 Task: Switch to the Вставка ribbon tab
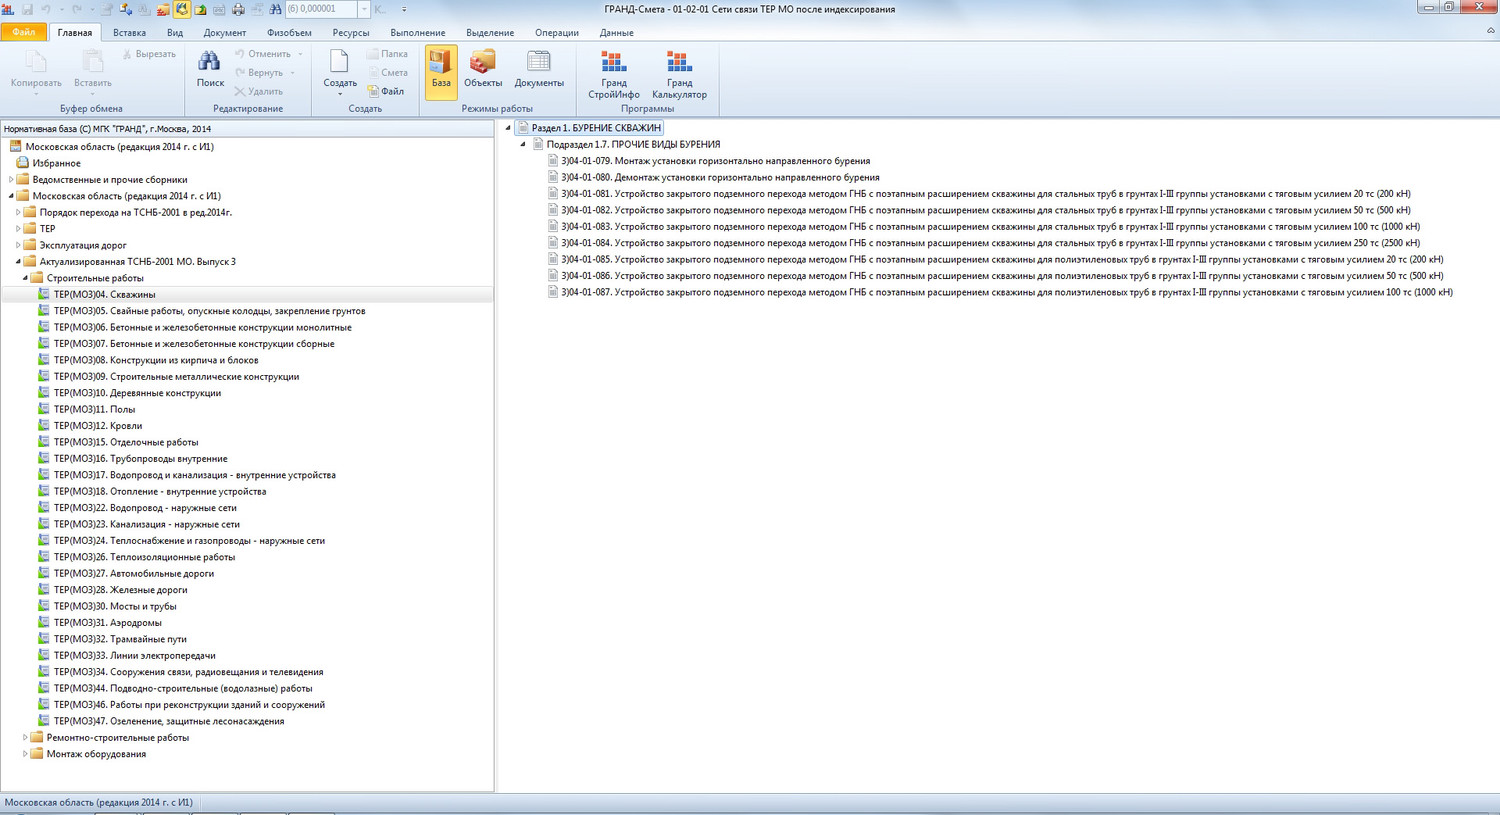(129, 33)
